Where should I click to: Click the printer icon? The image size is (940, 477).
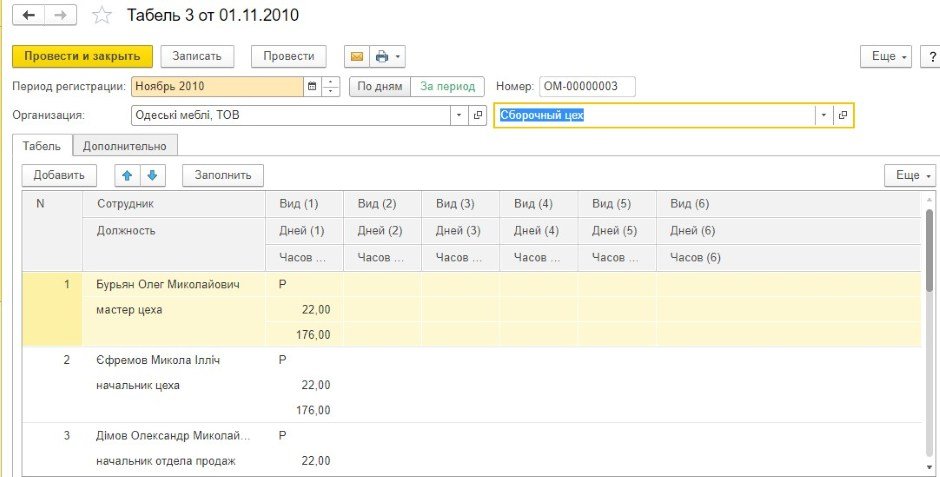pyautogui.click(x=381, y=57)
